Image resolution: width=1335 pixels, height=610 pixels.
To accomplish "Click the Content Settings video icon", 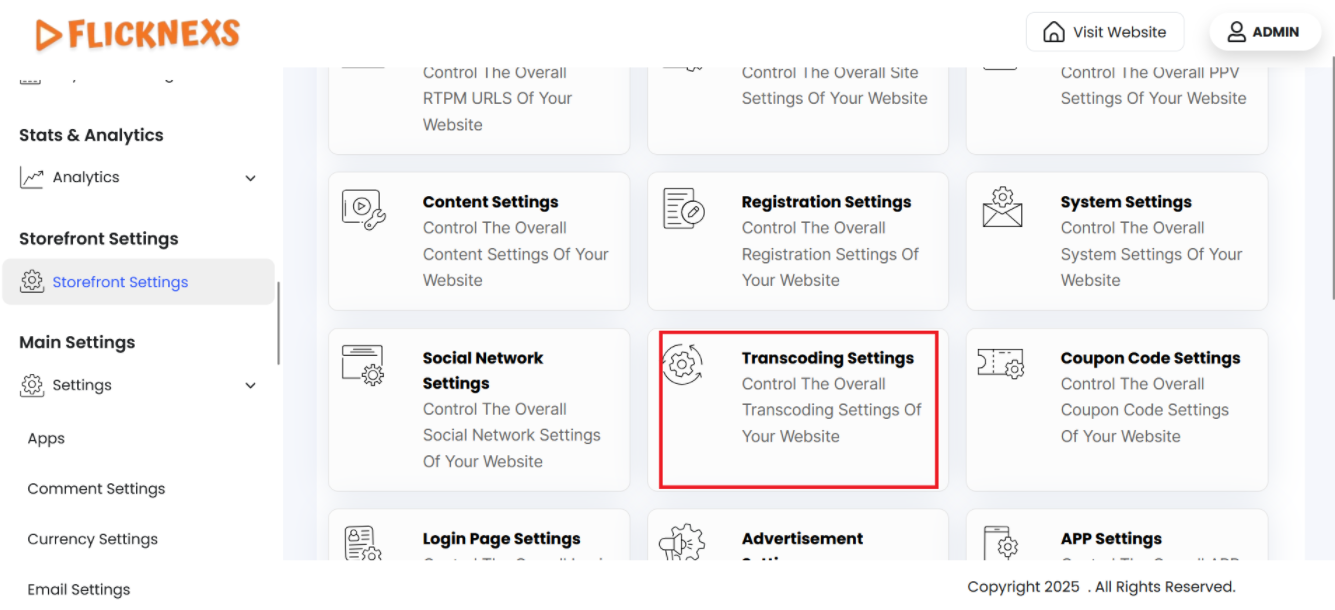I will 363,210.
